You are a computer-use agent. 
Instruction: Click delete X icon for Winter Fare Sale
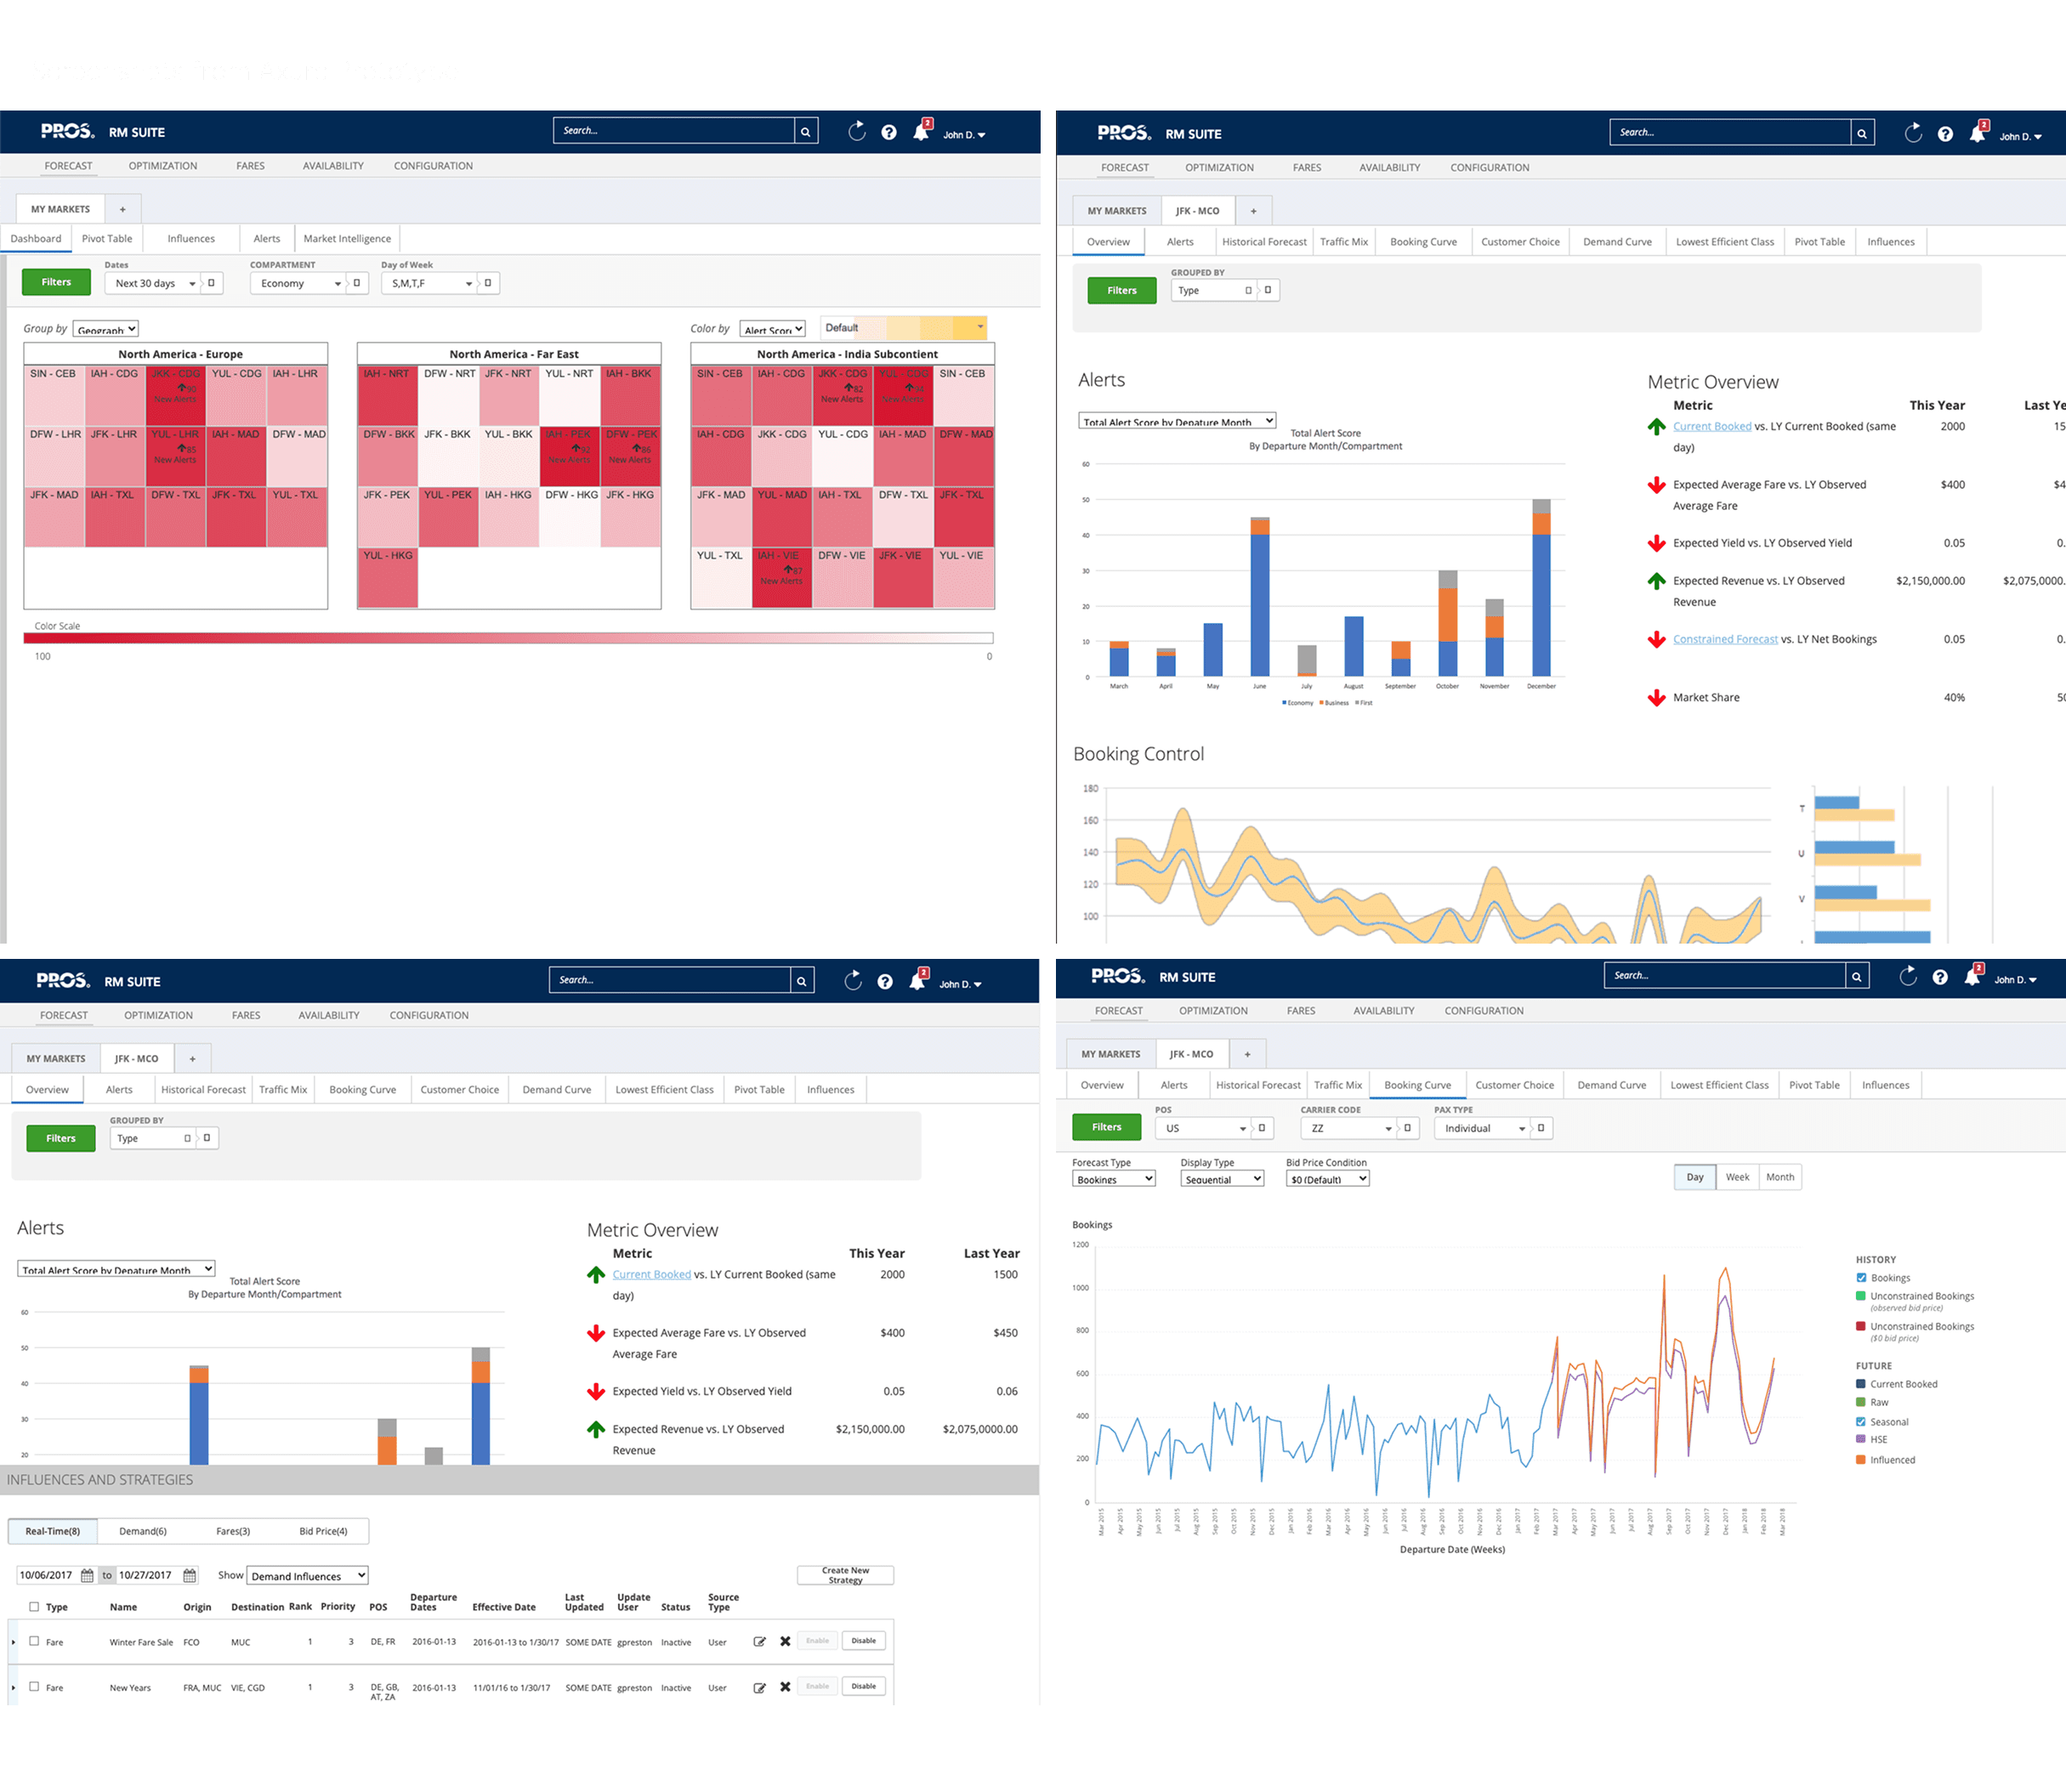coord(785,1641)
